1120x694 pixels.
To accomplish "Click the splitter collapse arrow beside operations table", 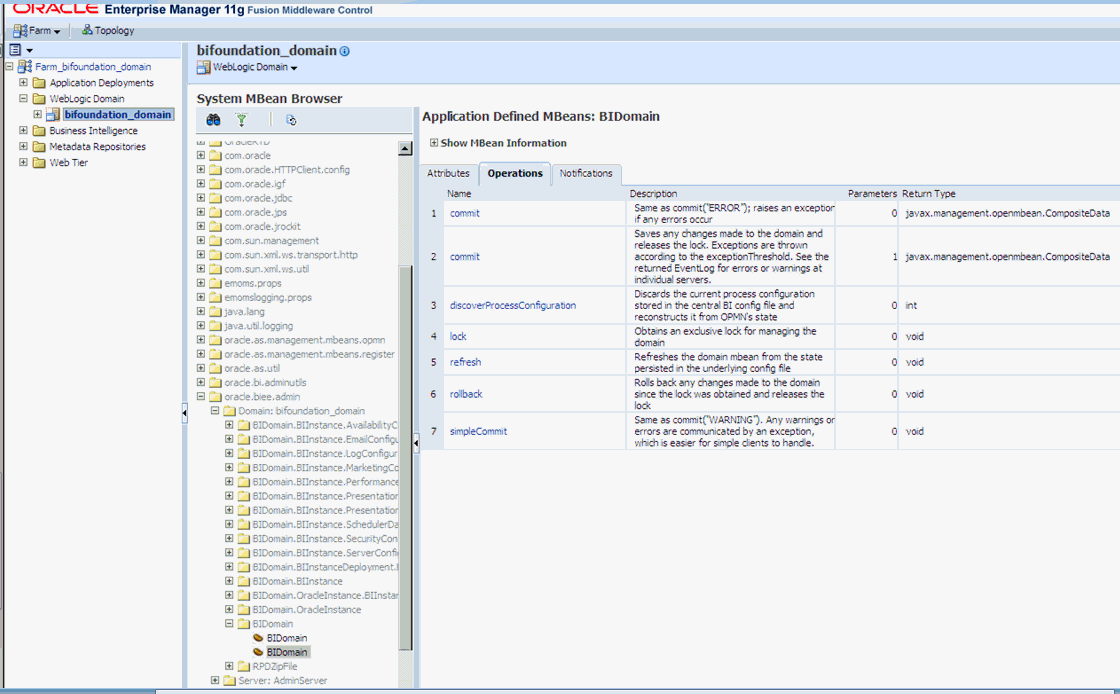I will tap(416, 443).
